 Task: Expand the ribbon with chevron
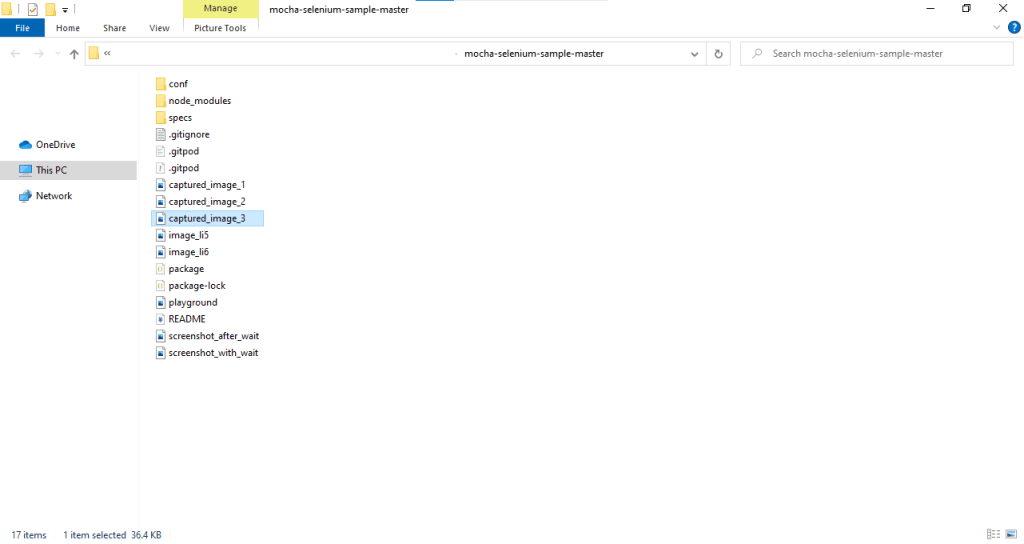(x=997, y=27)
